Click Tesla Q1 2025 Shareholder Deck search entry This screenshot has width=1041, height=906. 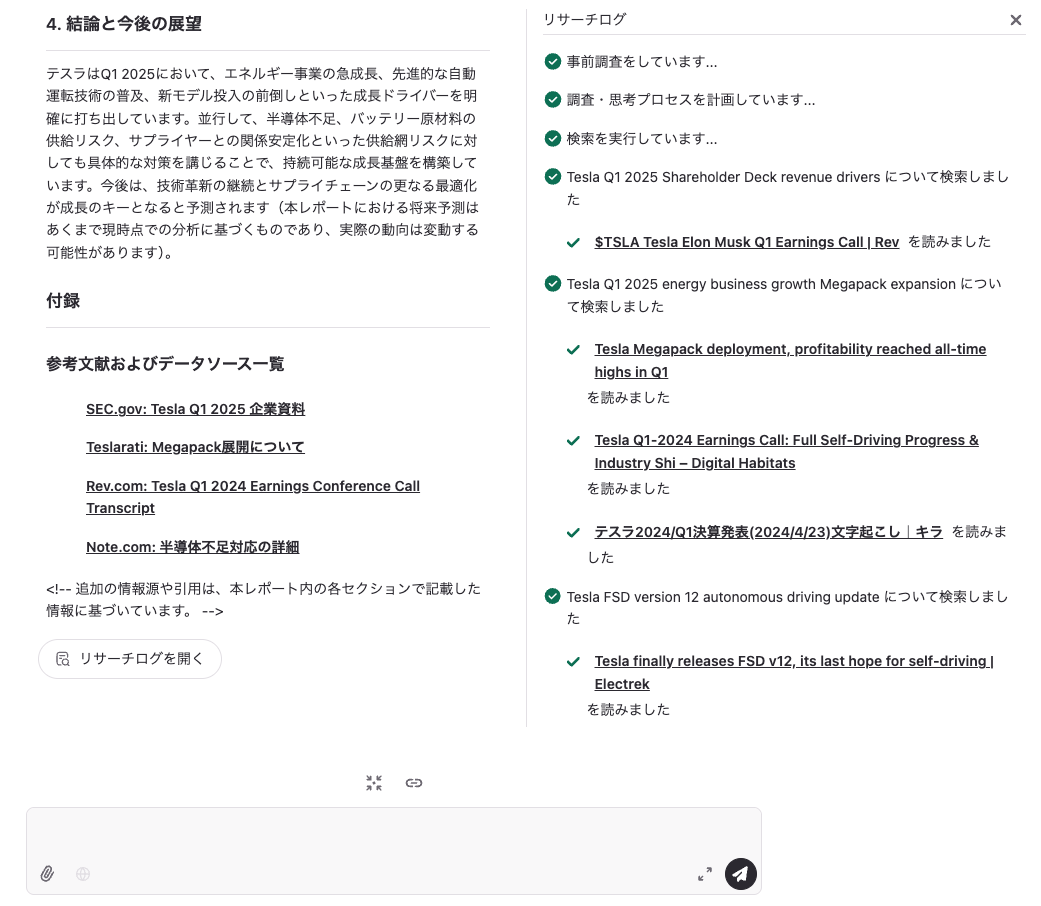point(787,188)
